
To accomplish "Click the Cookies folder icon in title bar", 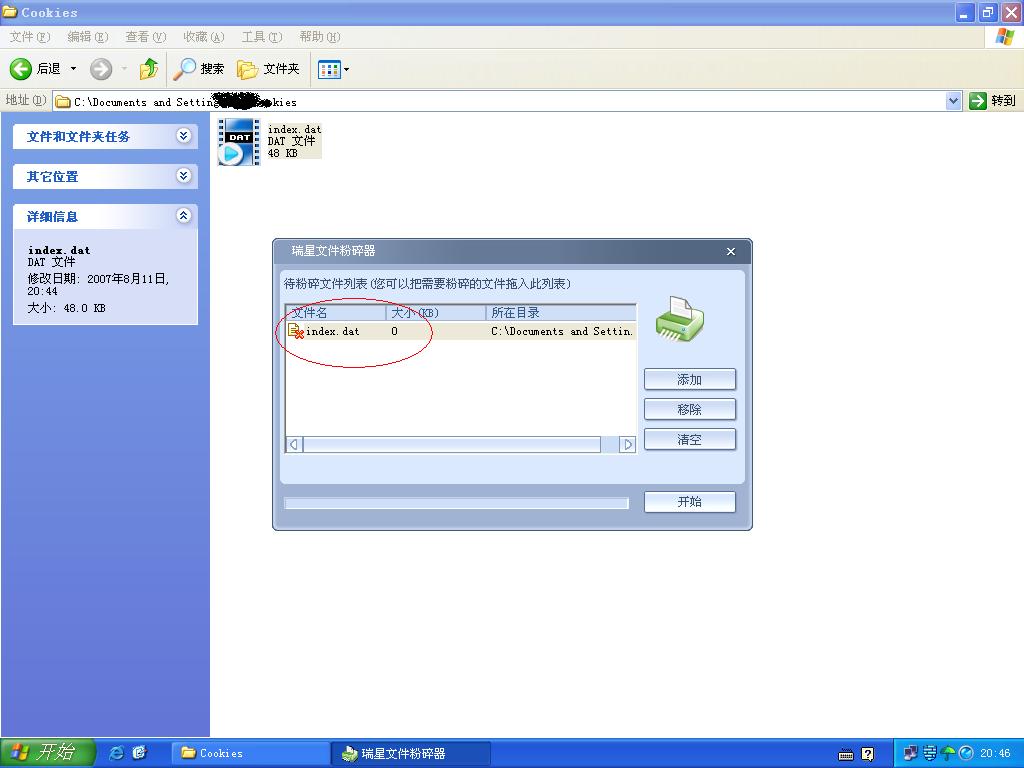I will pos(10,12).
